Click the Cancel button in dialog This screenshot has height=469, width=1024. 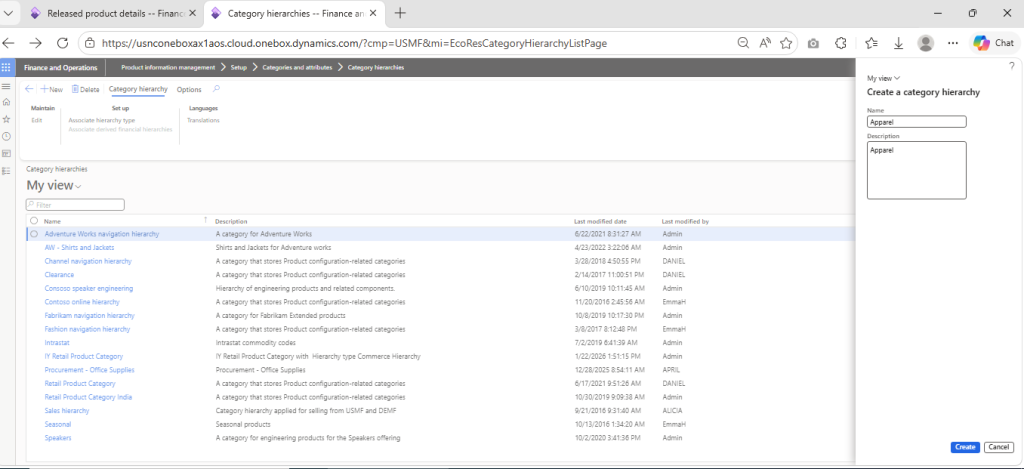pyautogui.click(x=998, y=447)
